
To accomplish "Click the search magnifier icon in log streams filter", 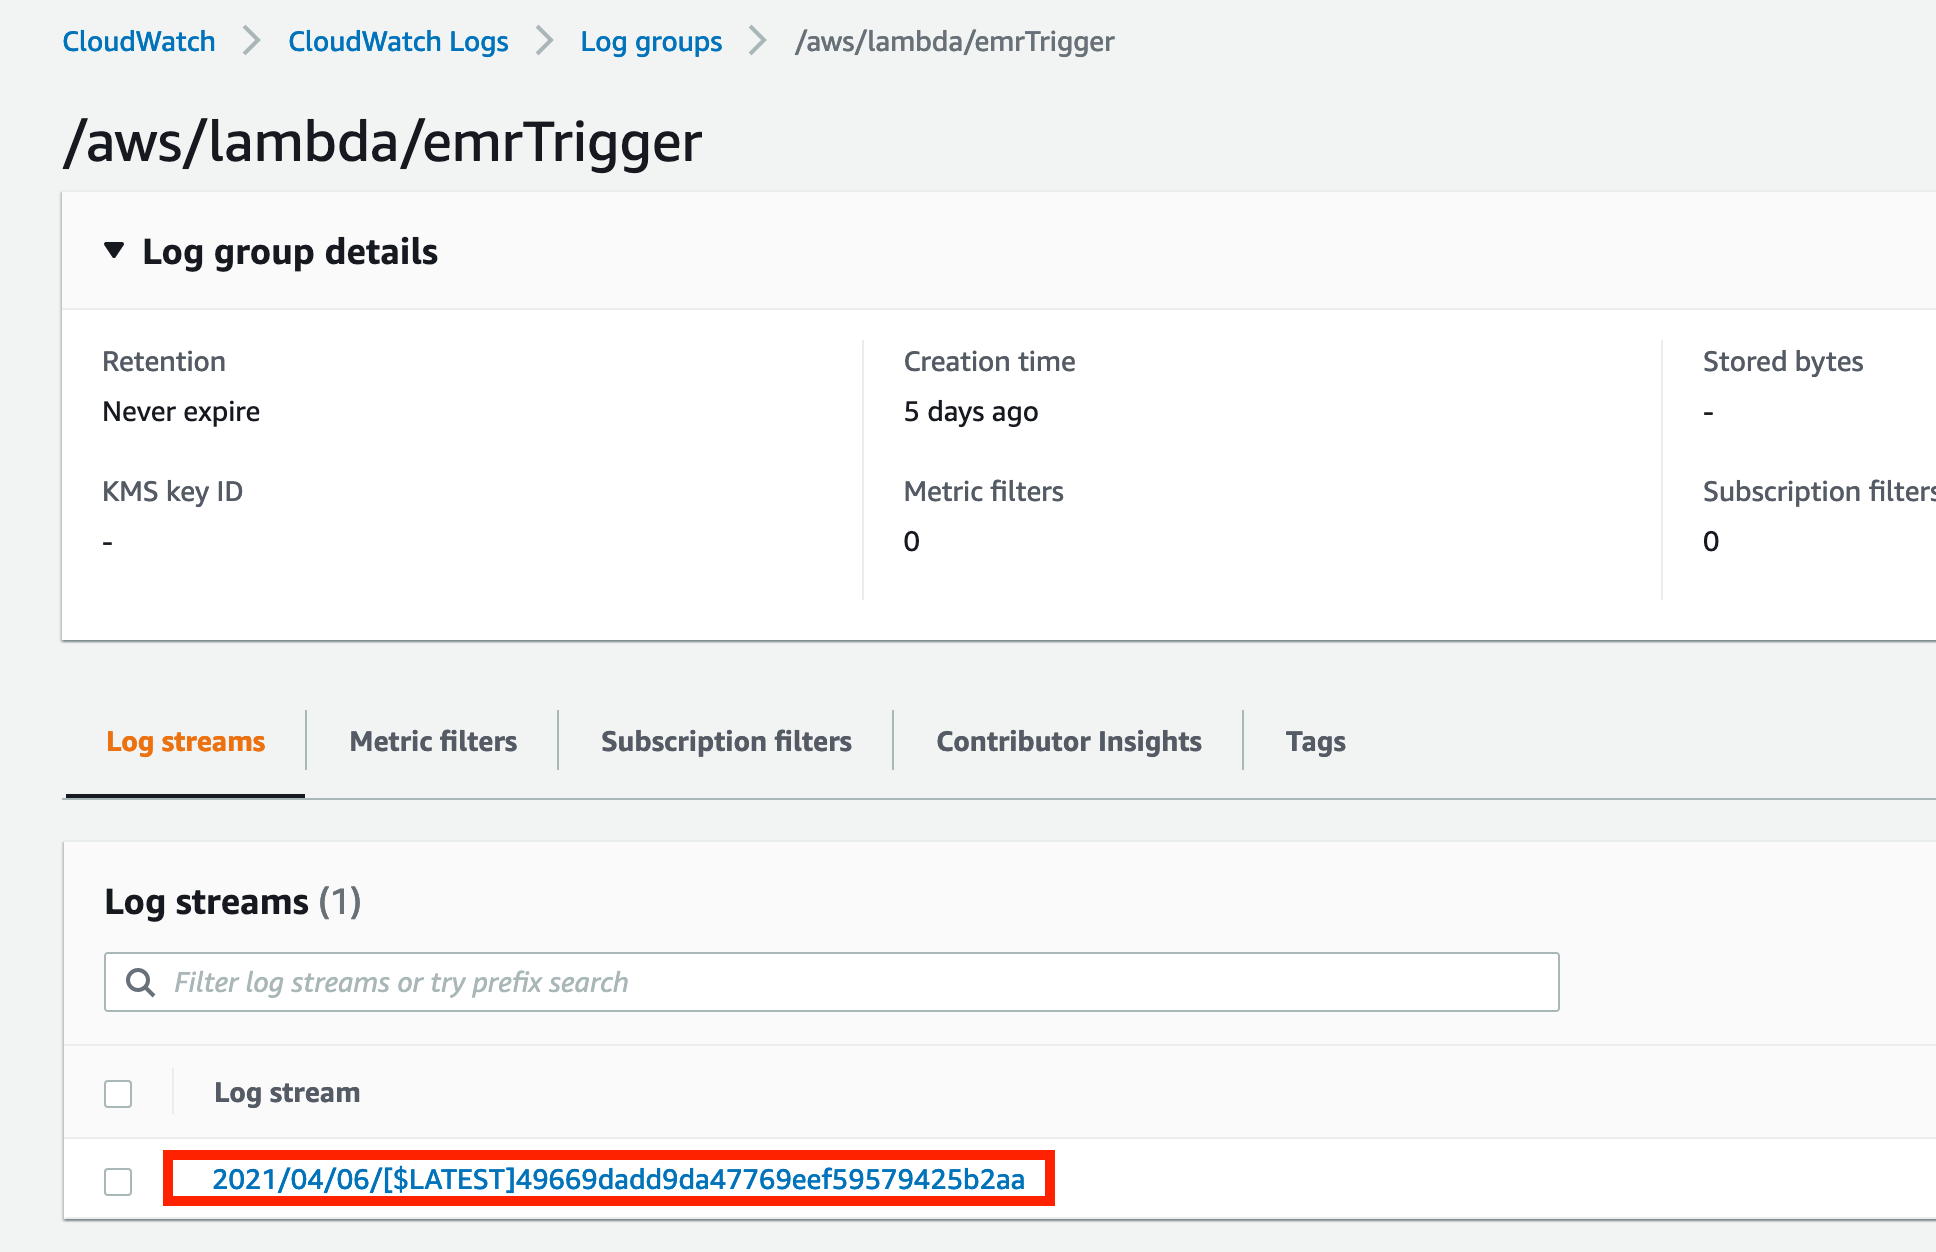I will [140, 982].
